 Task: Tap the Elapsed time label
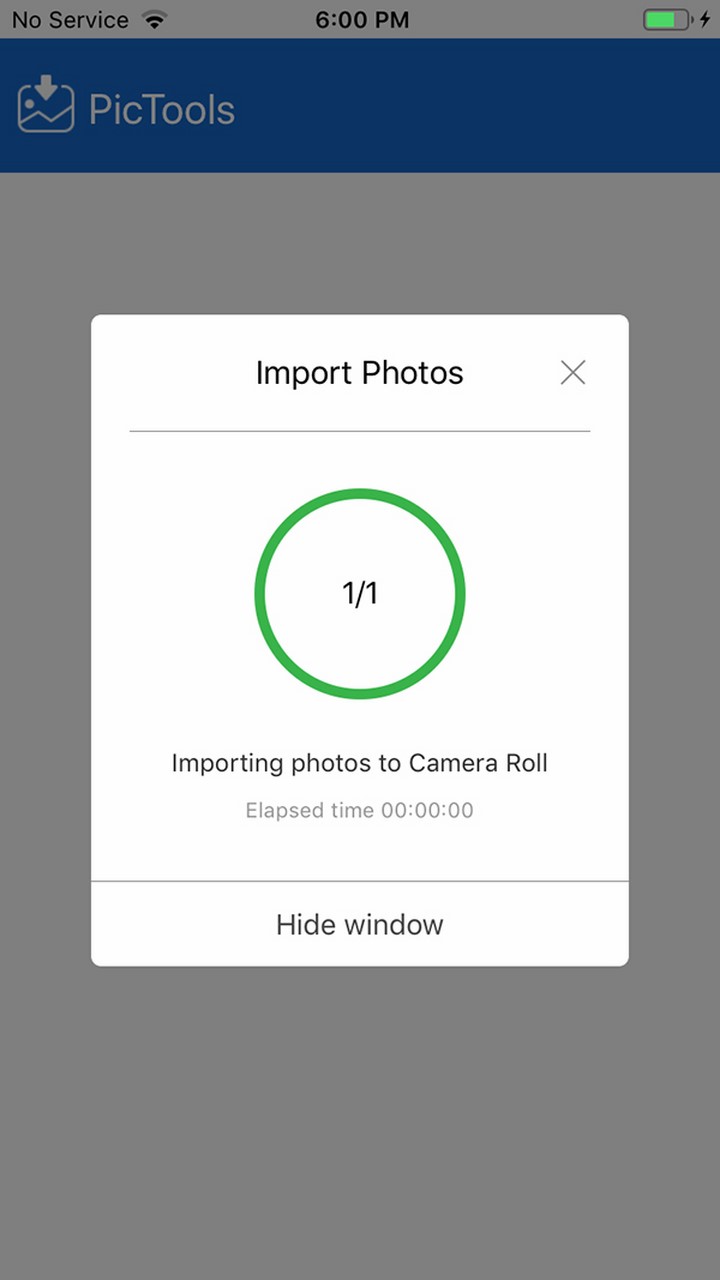pyautogui.click(x=360, y=810)
